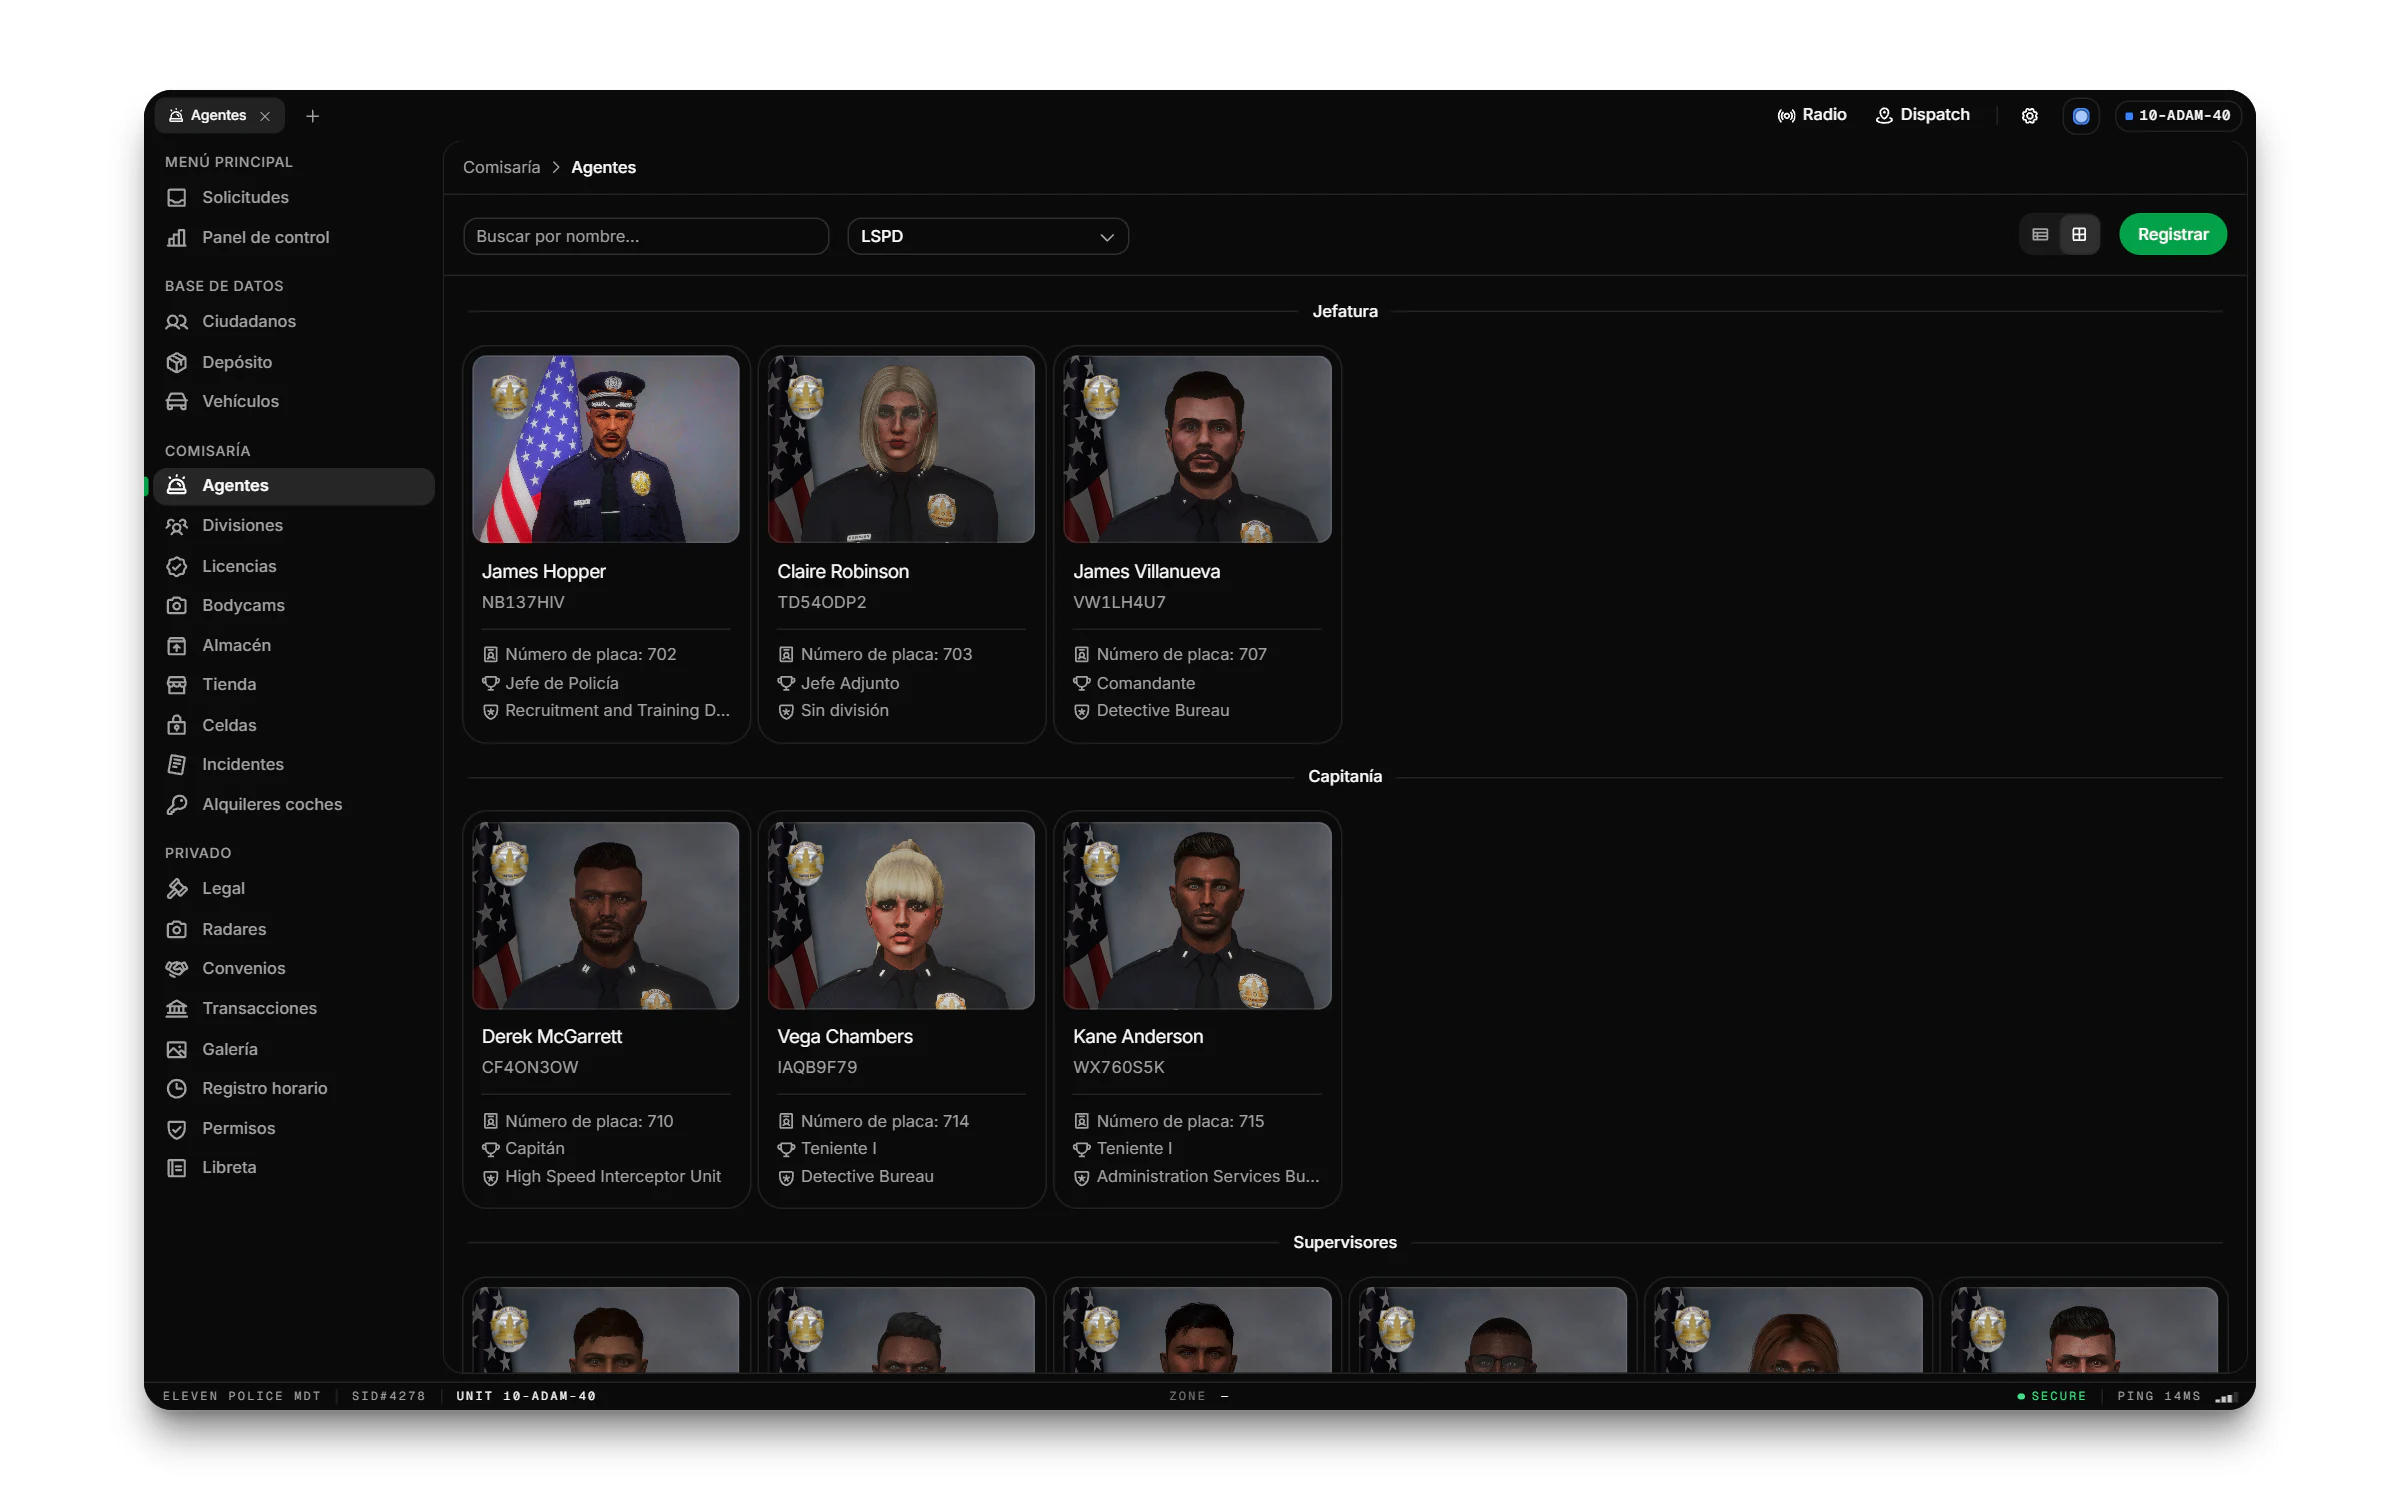The image size is (2400, 1500).
Task: Click the Vehículos car icon
Action: click(177, 401)
